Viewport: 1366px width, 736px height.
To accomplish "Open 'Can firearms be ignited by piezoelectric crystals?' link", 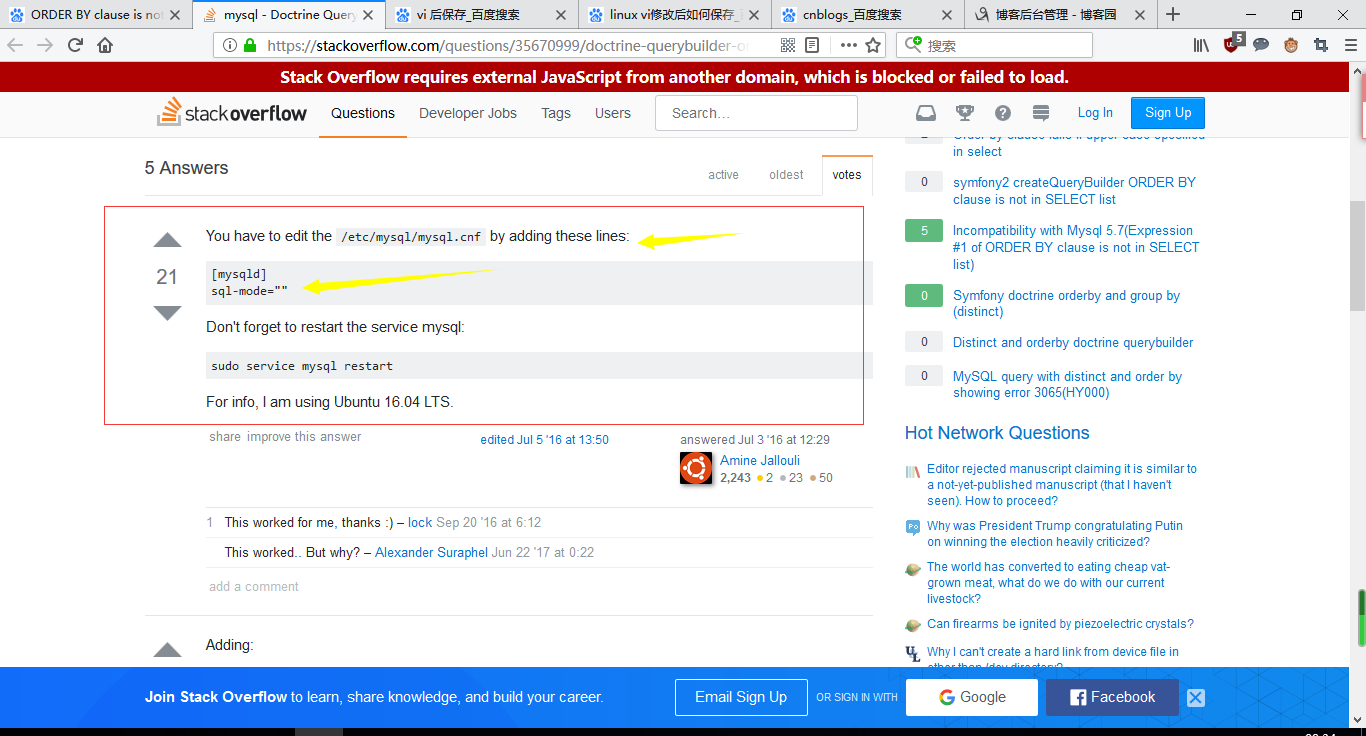I will pyautogui.click(x=1060, y=624).
